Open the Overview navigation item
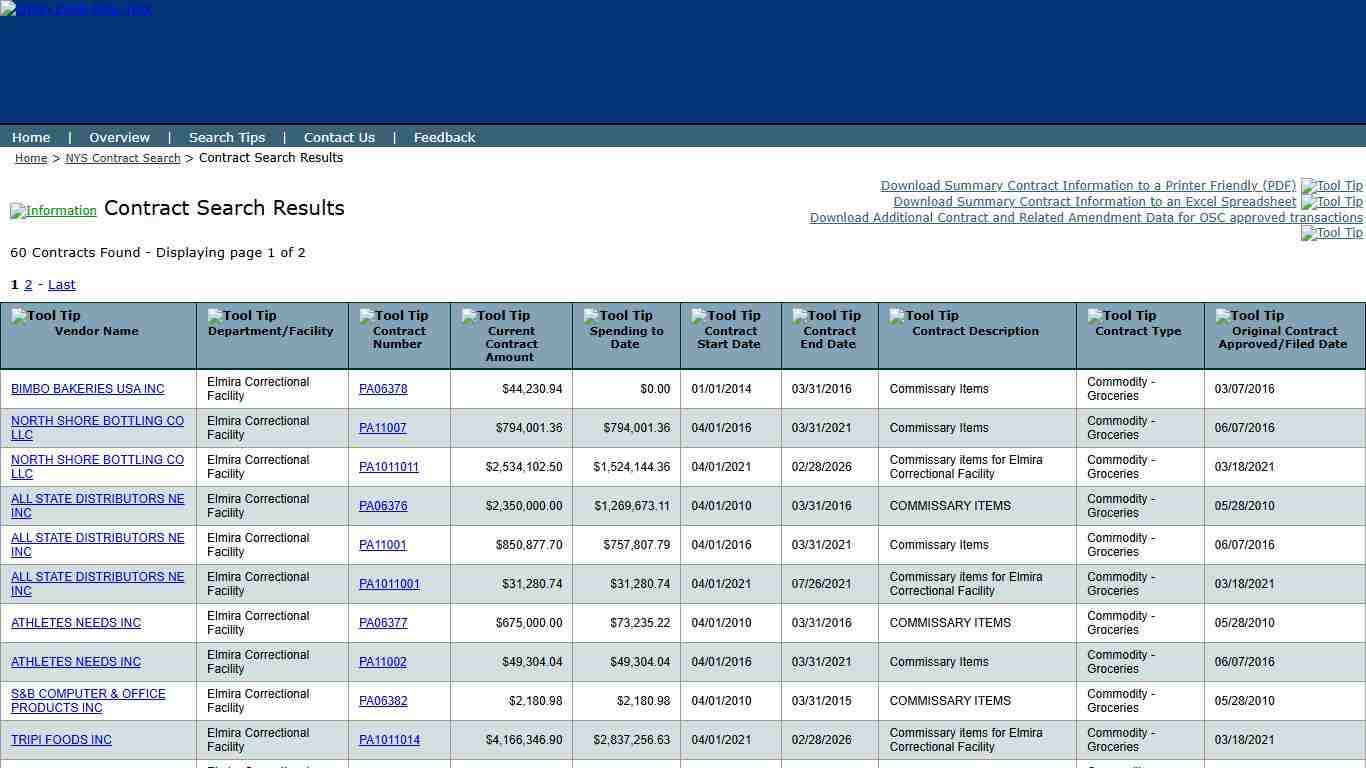Viewport: 1366px width, 768px height. (x=119, y=137)
